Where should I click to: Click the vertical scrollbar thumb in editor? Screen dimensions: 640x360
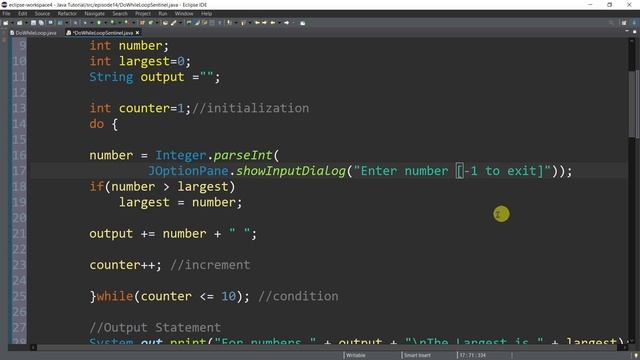(x=632, y=104)
